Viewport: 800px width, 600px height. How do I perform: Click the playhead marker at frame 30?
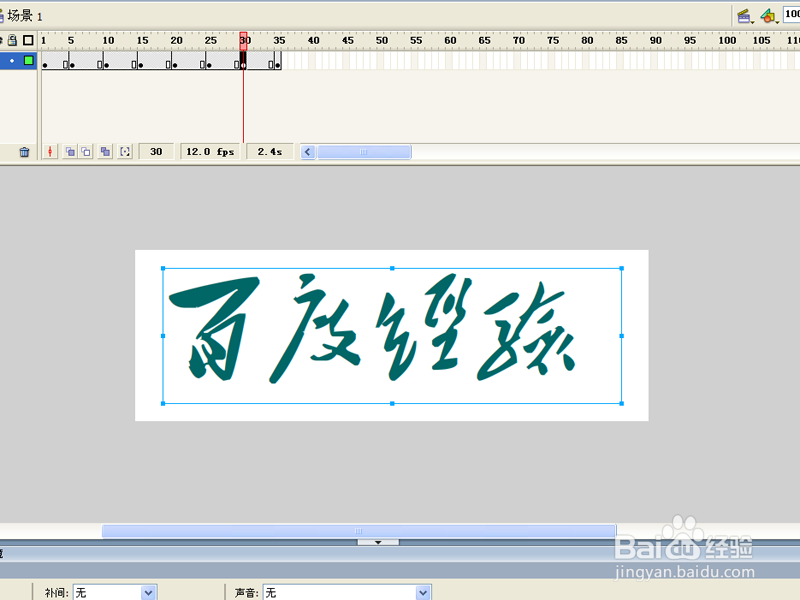(x=243, y=40)
